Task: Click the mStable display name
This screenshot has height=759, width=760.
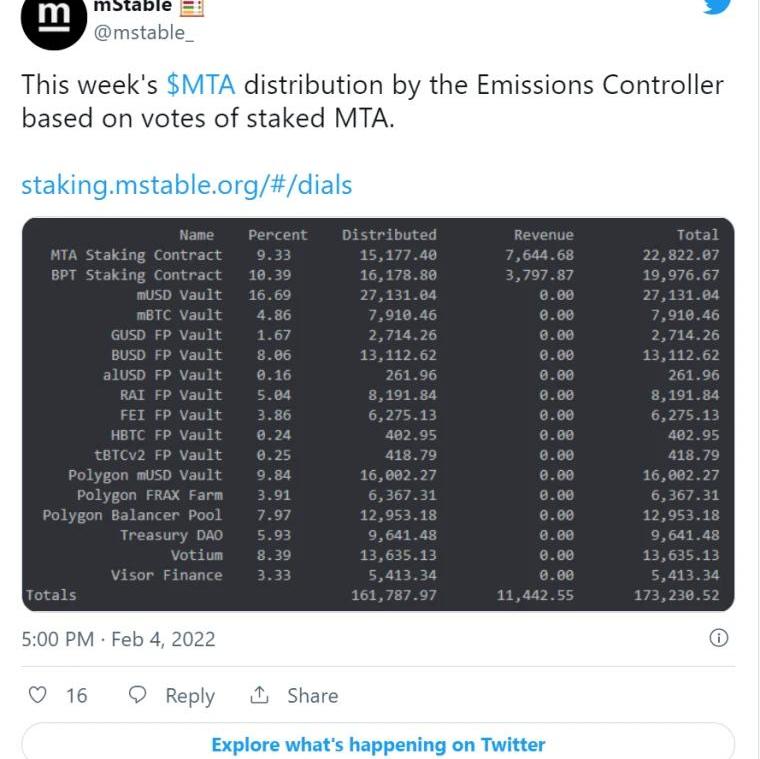Action: click(132, 6)
